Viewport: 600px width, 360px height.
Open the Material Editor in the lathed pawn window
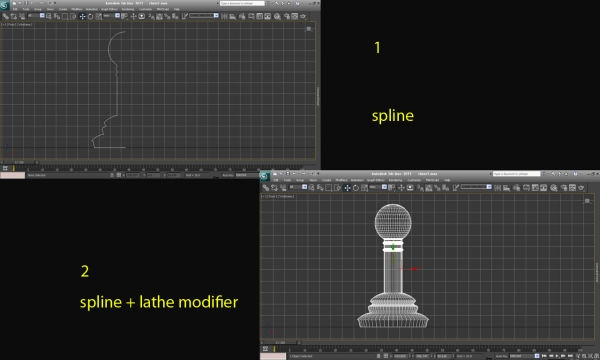(554, 188)
